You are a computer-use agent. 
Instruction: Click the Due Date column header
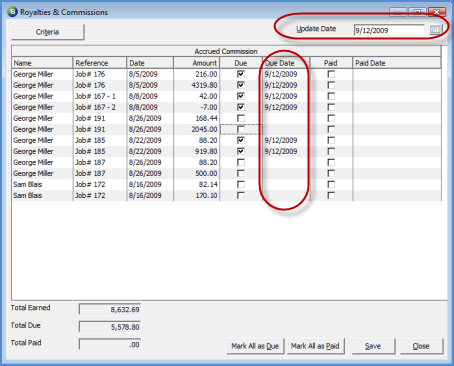click(286, 63)
